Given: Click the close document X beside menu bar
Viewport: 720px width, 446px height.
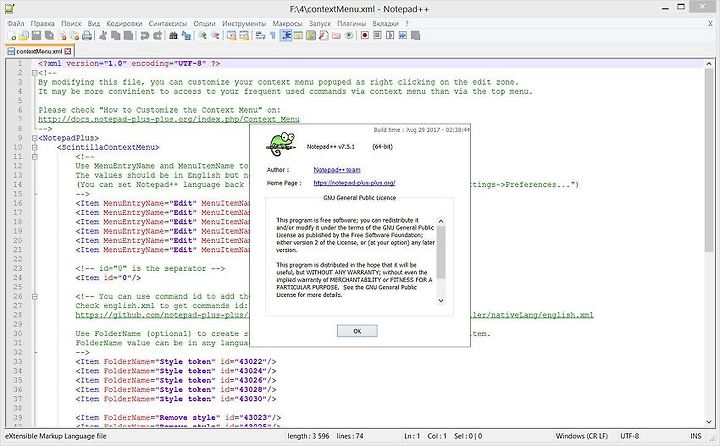Looking at the screenshot, I should [710, 23].
